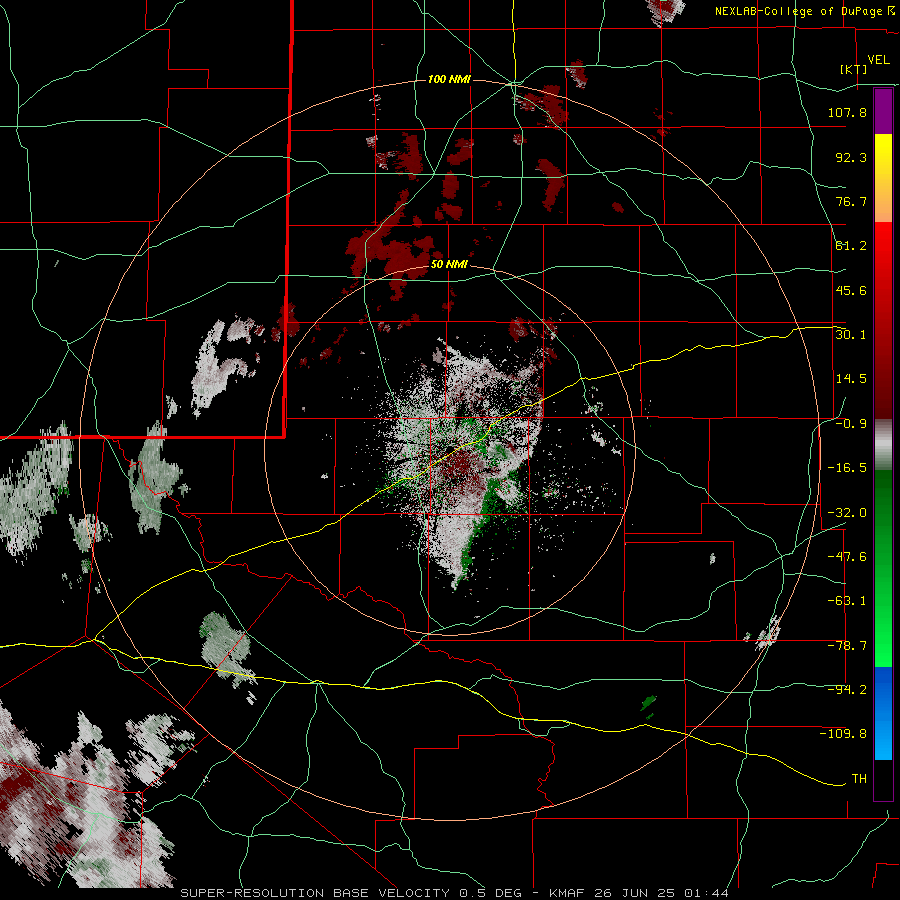The height and width of the screenshot is (900, 900).
Task: Pick the gray segment of velocity scale
Action: [x=883, y=445]
